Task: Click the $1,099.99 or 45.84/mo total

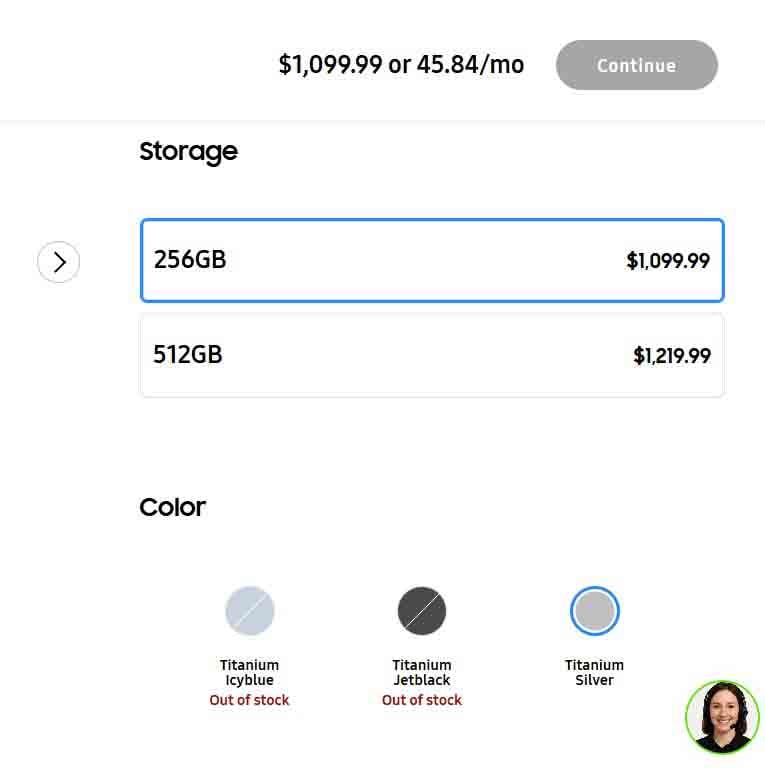Action: click(x=401, y=65)
